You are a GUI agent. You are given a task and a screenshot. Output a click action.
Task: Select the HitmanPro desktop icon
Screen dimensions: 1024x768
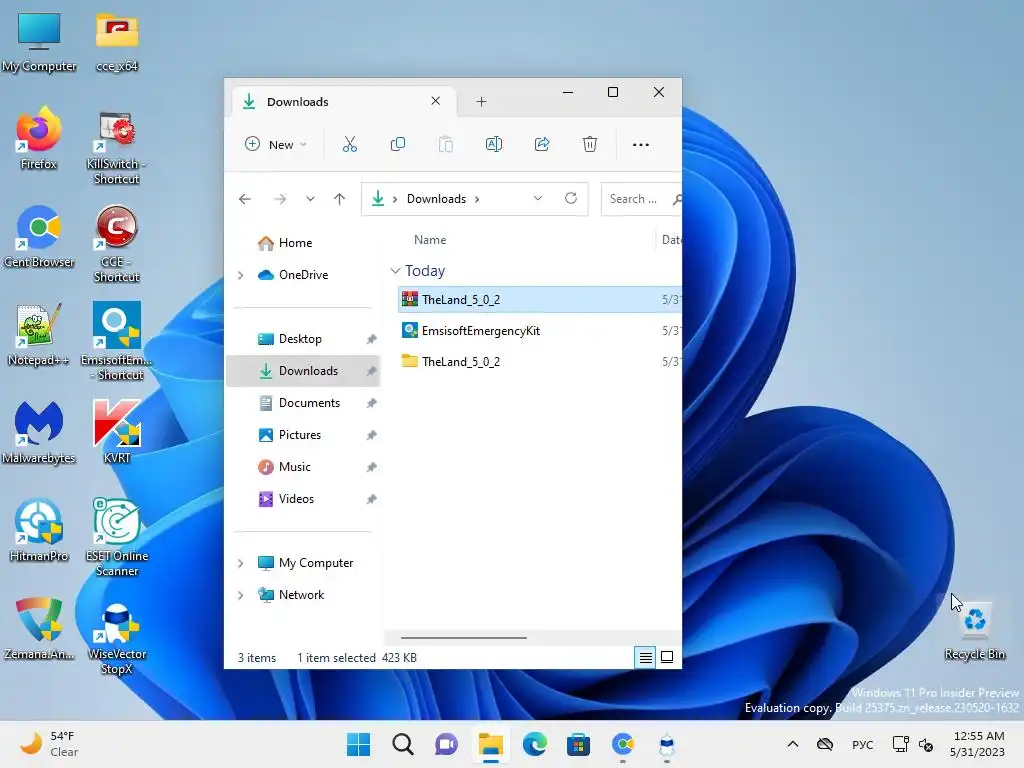39,530
